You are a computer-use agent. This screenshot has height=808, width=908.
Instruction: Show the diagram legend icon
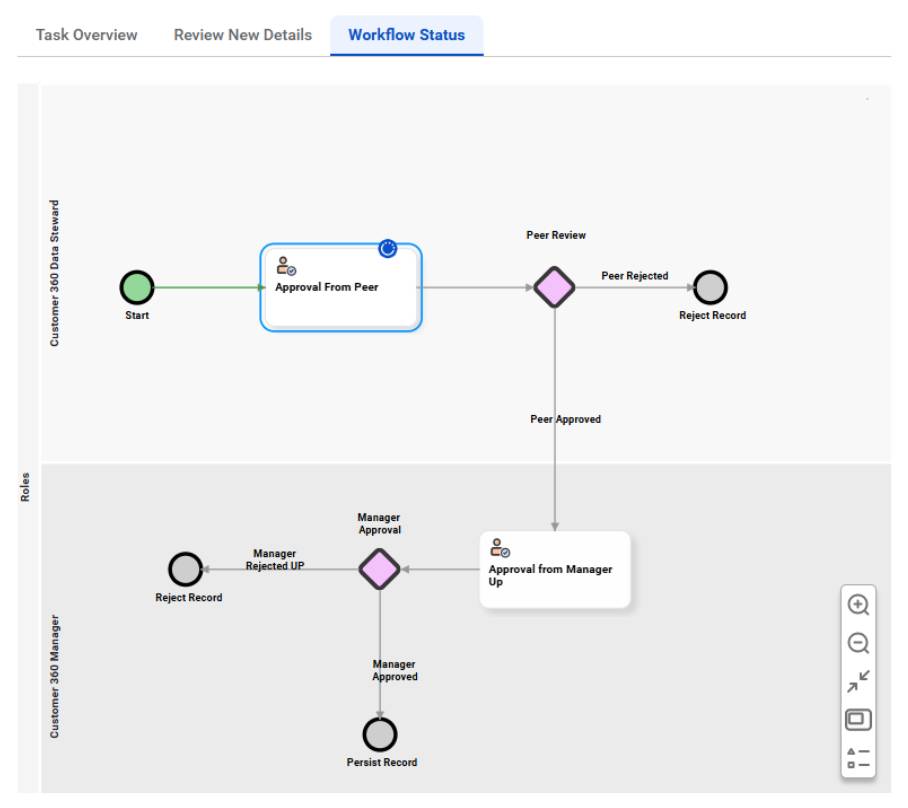pos(858,758)
